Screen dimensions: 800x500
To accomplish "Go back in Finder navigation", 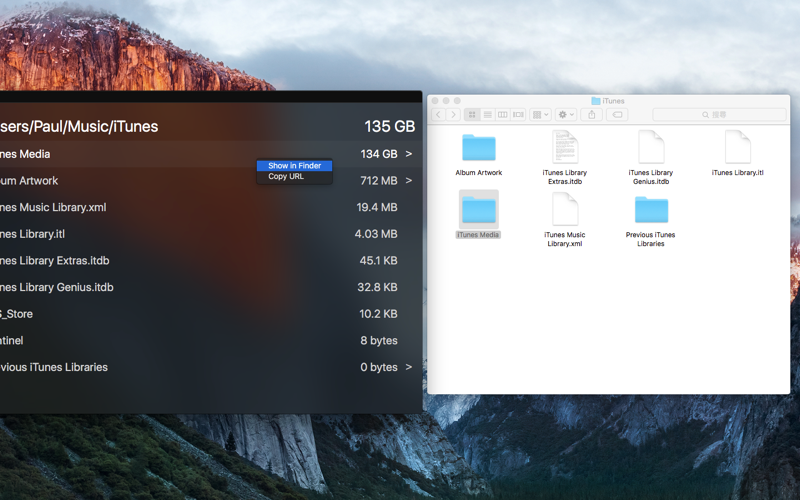I will (438, 115).
